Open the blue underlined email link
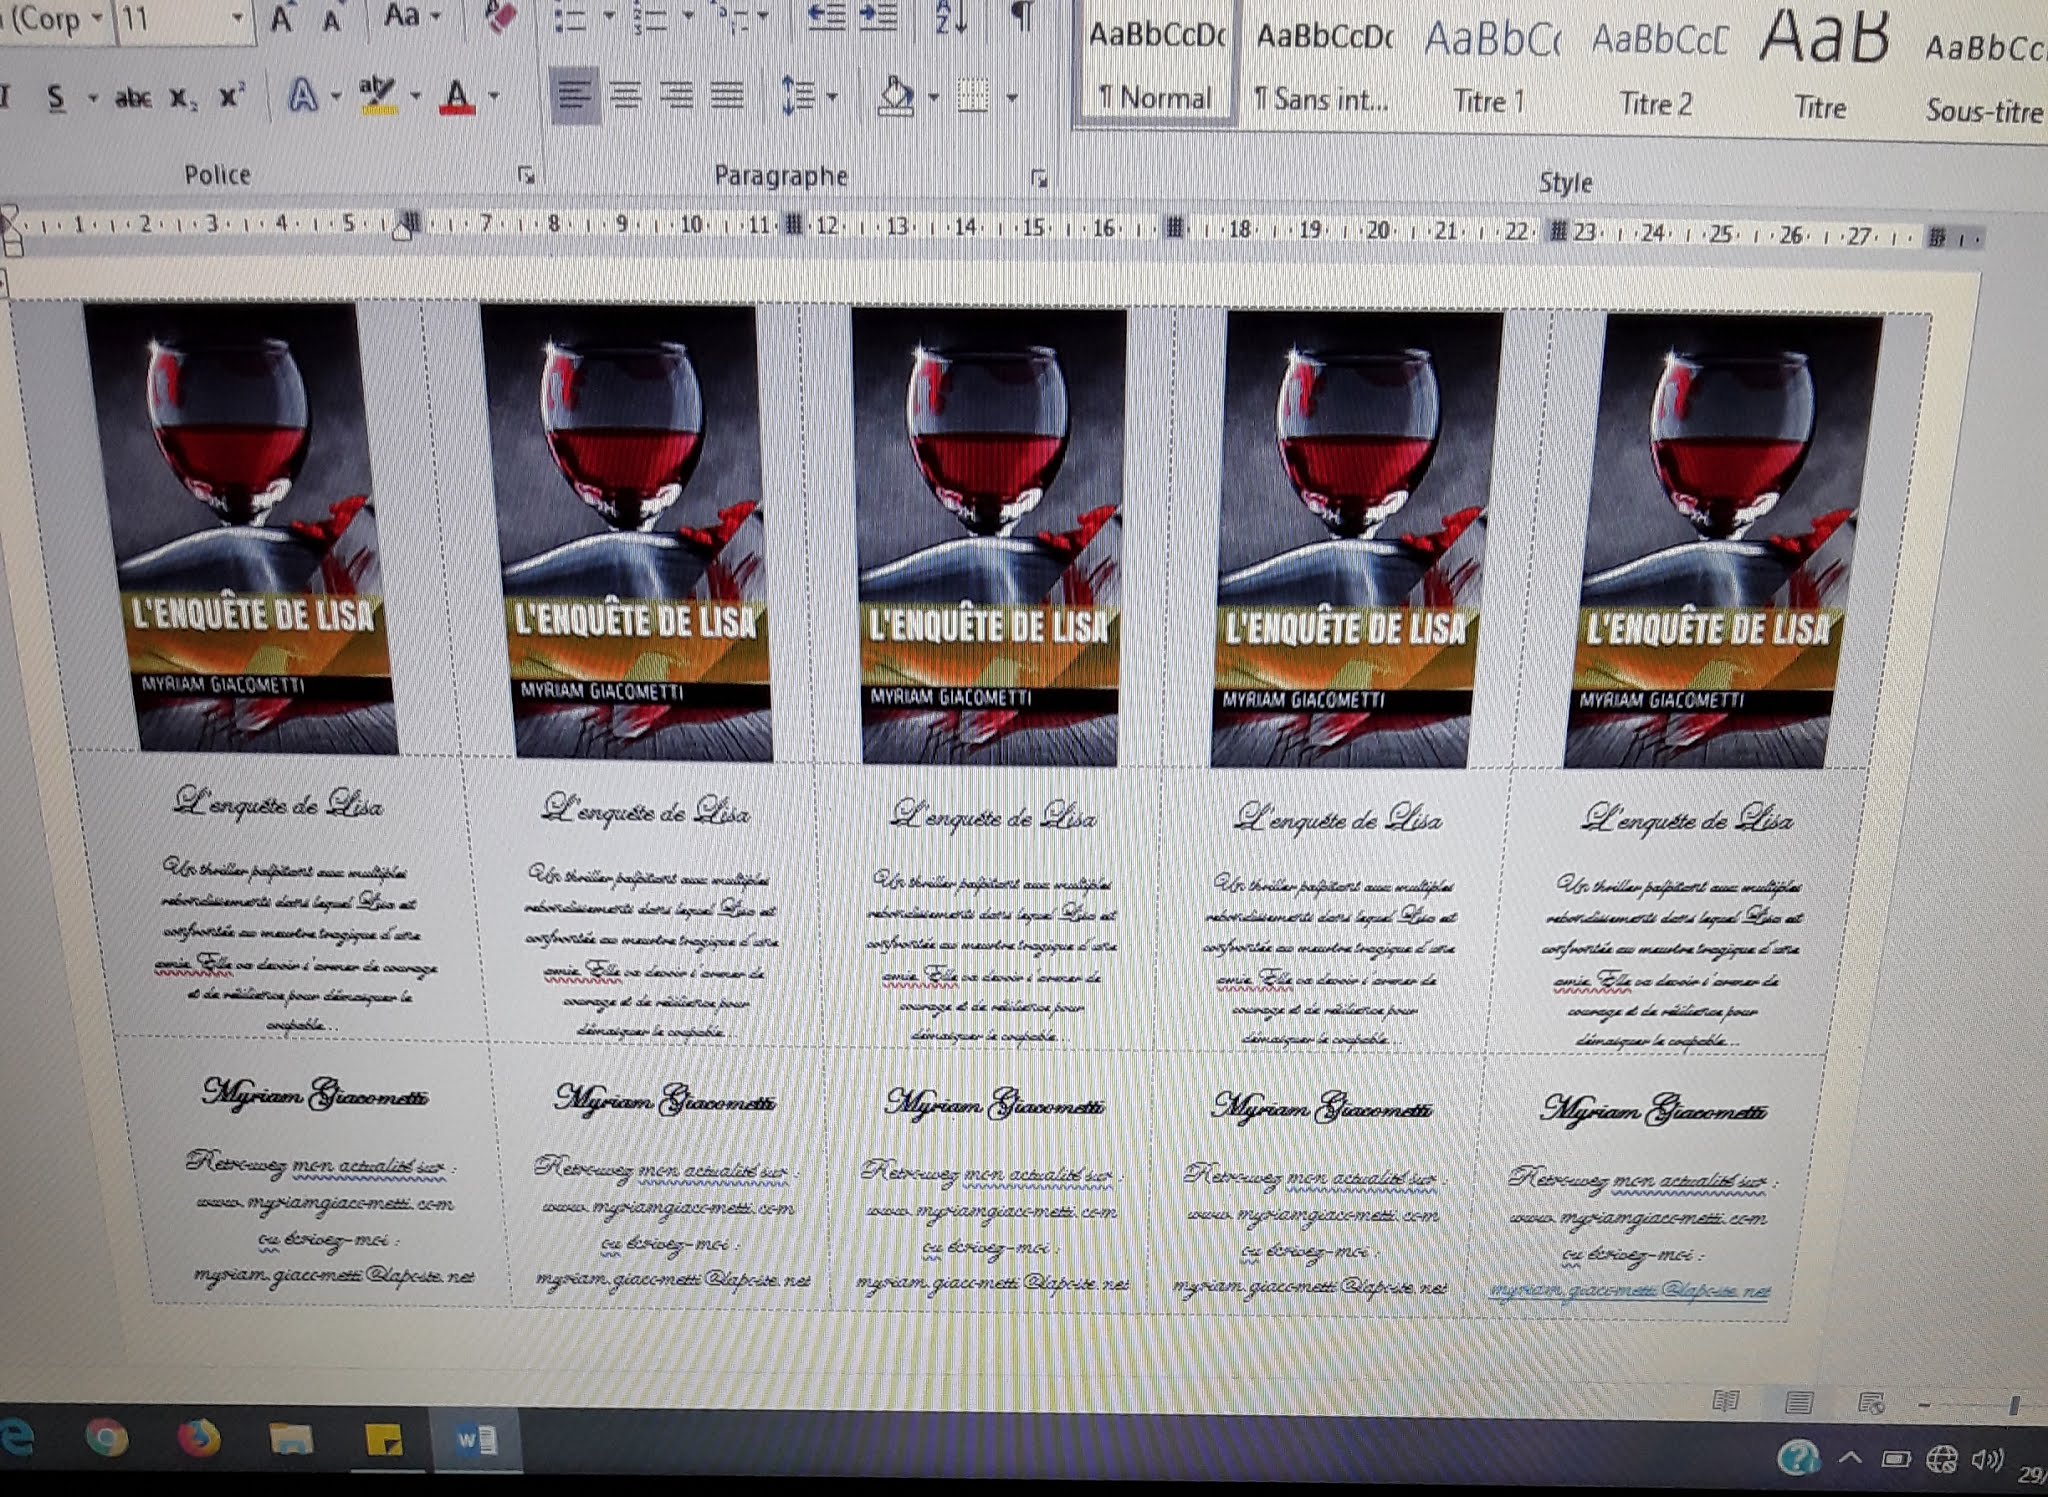The height and width of the screenshot is (1497, 2048). coord(1629,1291)
